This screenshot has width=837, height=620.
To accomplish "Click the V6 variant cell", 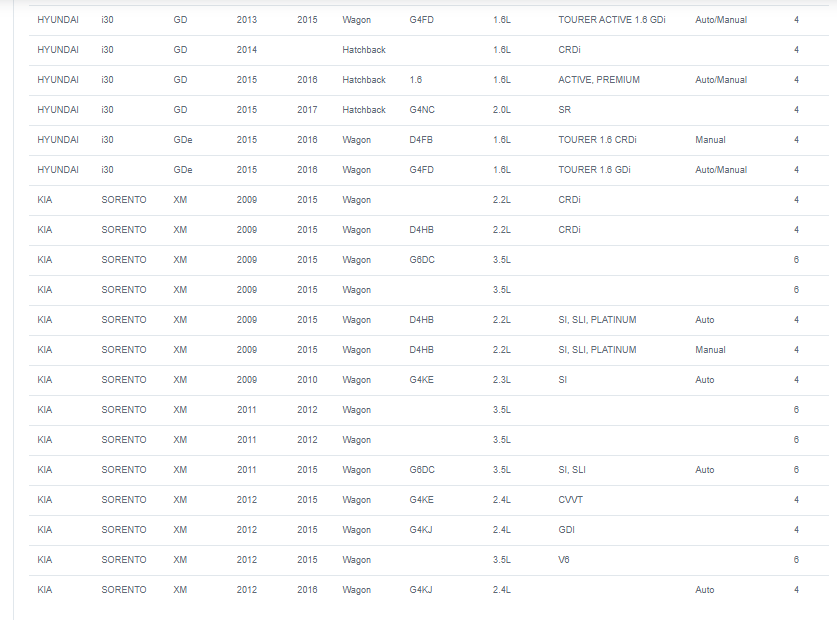I will pos(564,559).
